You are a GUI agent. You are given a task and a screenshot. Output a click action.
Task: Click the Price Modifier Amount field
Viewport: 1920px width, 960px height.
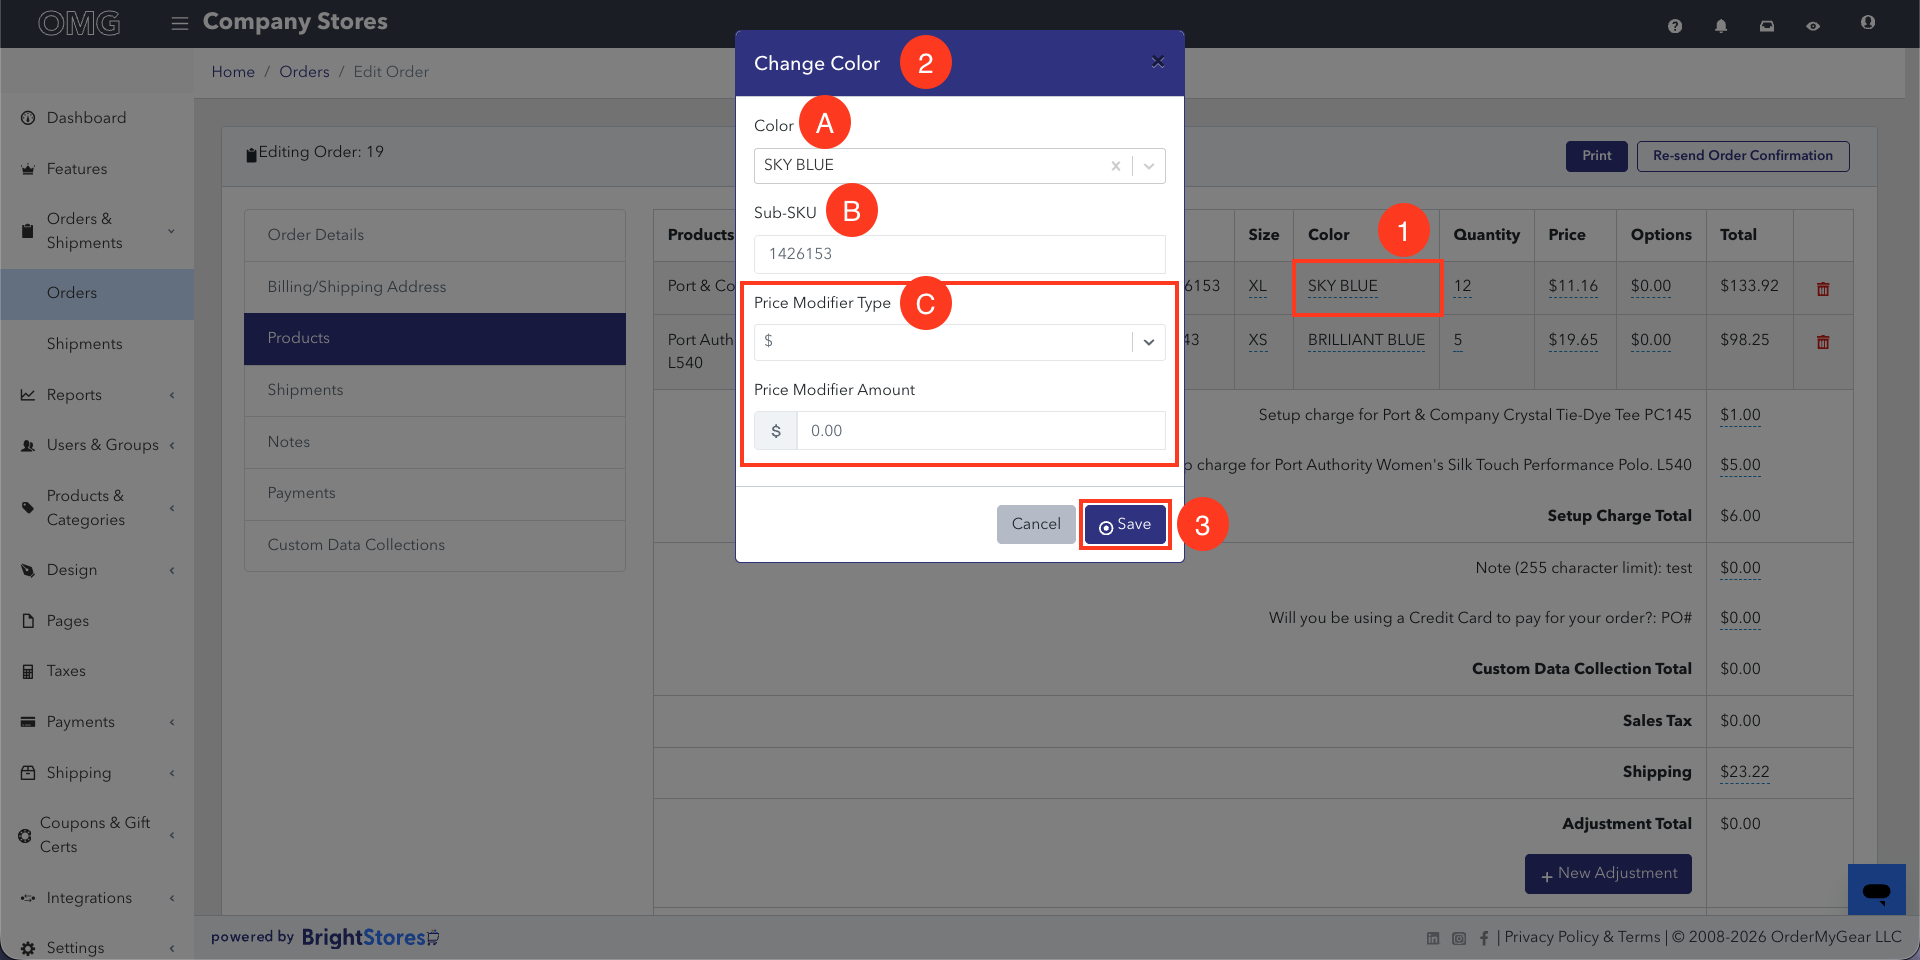[x=980, y=431]
